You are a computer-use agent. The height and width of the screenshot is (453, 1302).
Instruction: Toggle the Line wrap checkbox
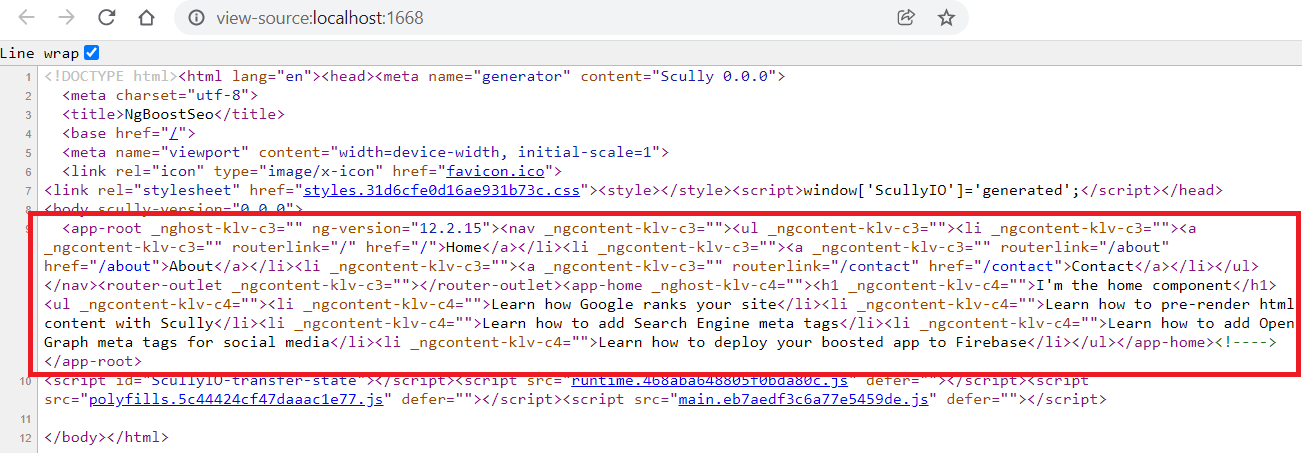(x=92, y=52)
